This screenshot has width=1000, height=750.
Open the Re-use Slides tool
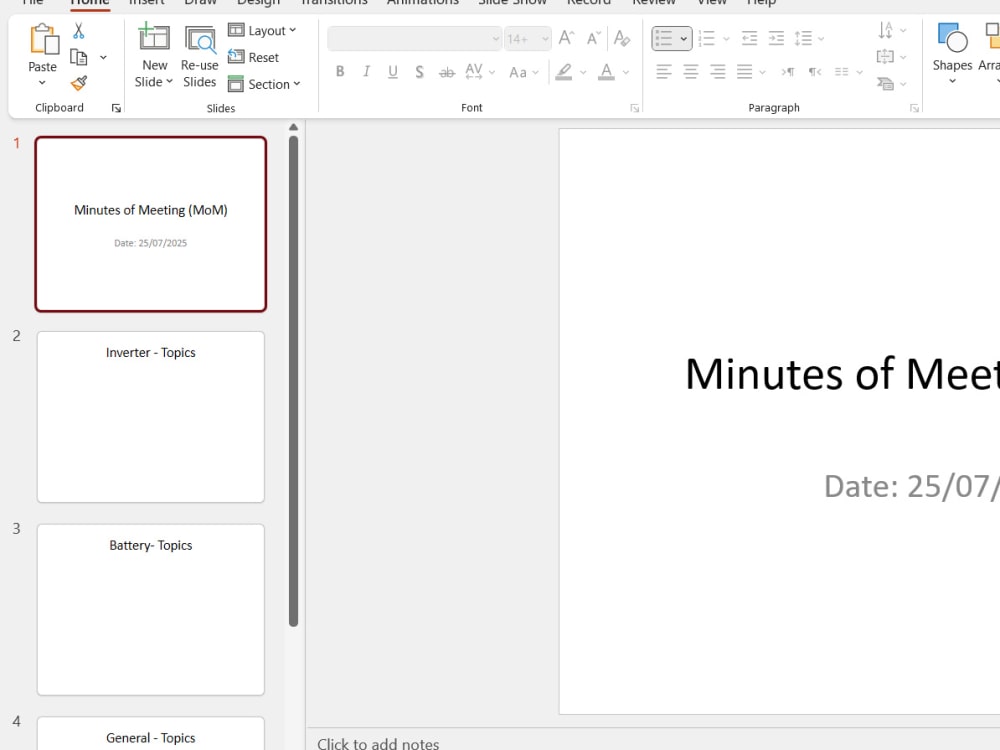tap(200, 56)
